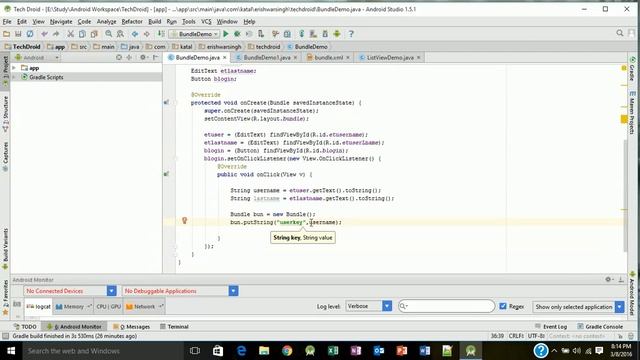Viewport: 640px width, 360px height.
Task: Click the Undo arrow icon
Action: coord(44,34)
